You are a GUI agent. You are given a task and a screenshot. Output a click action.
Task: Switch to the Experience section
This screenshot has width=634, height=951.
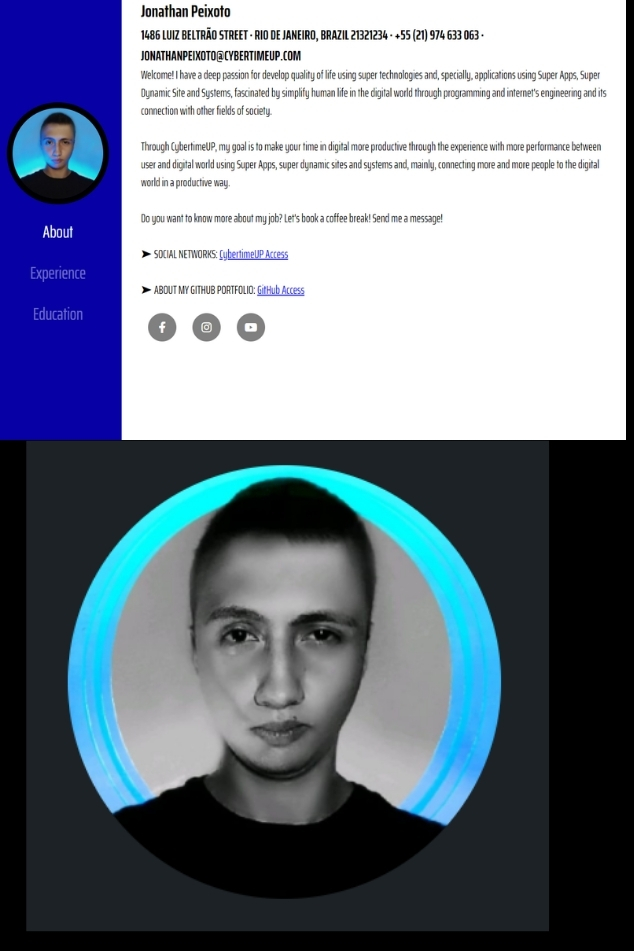point(58,274)
